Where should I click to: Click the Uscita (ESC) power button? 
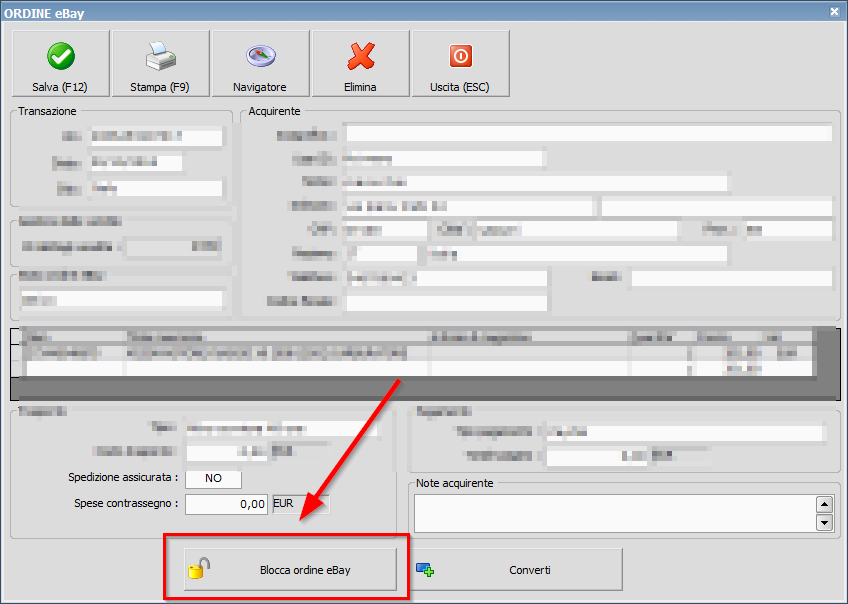460,64
